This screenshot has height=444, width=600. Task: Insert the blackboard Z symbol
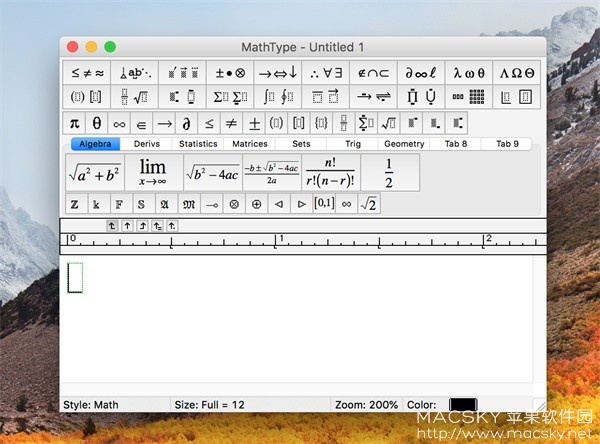[x=77, y=204]
